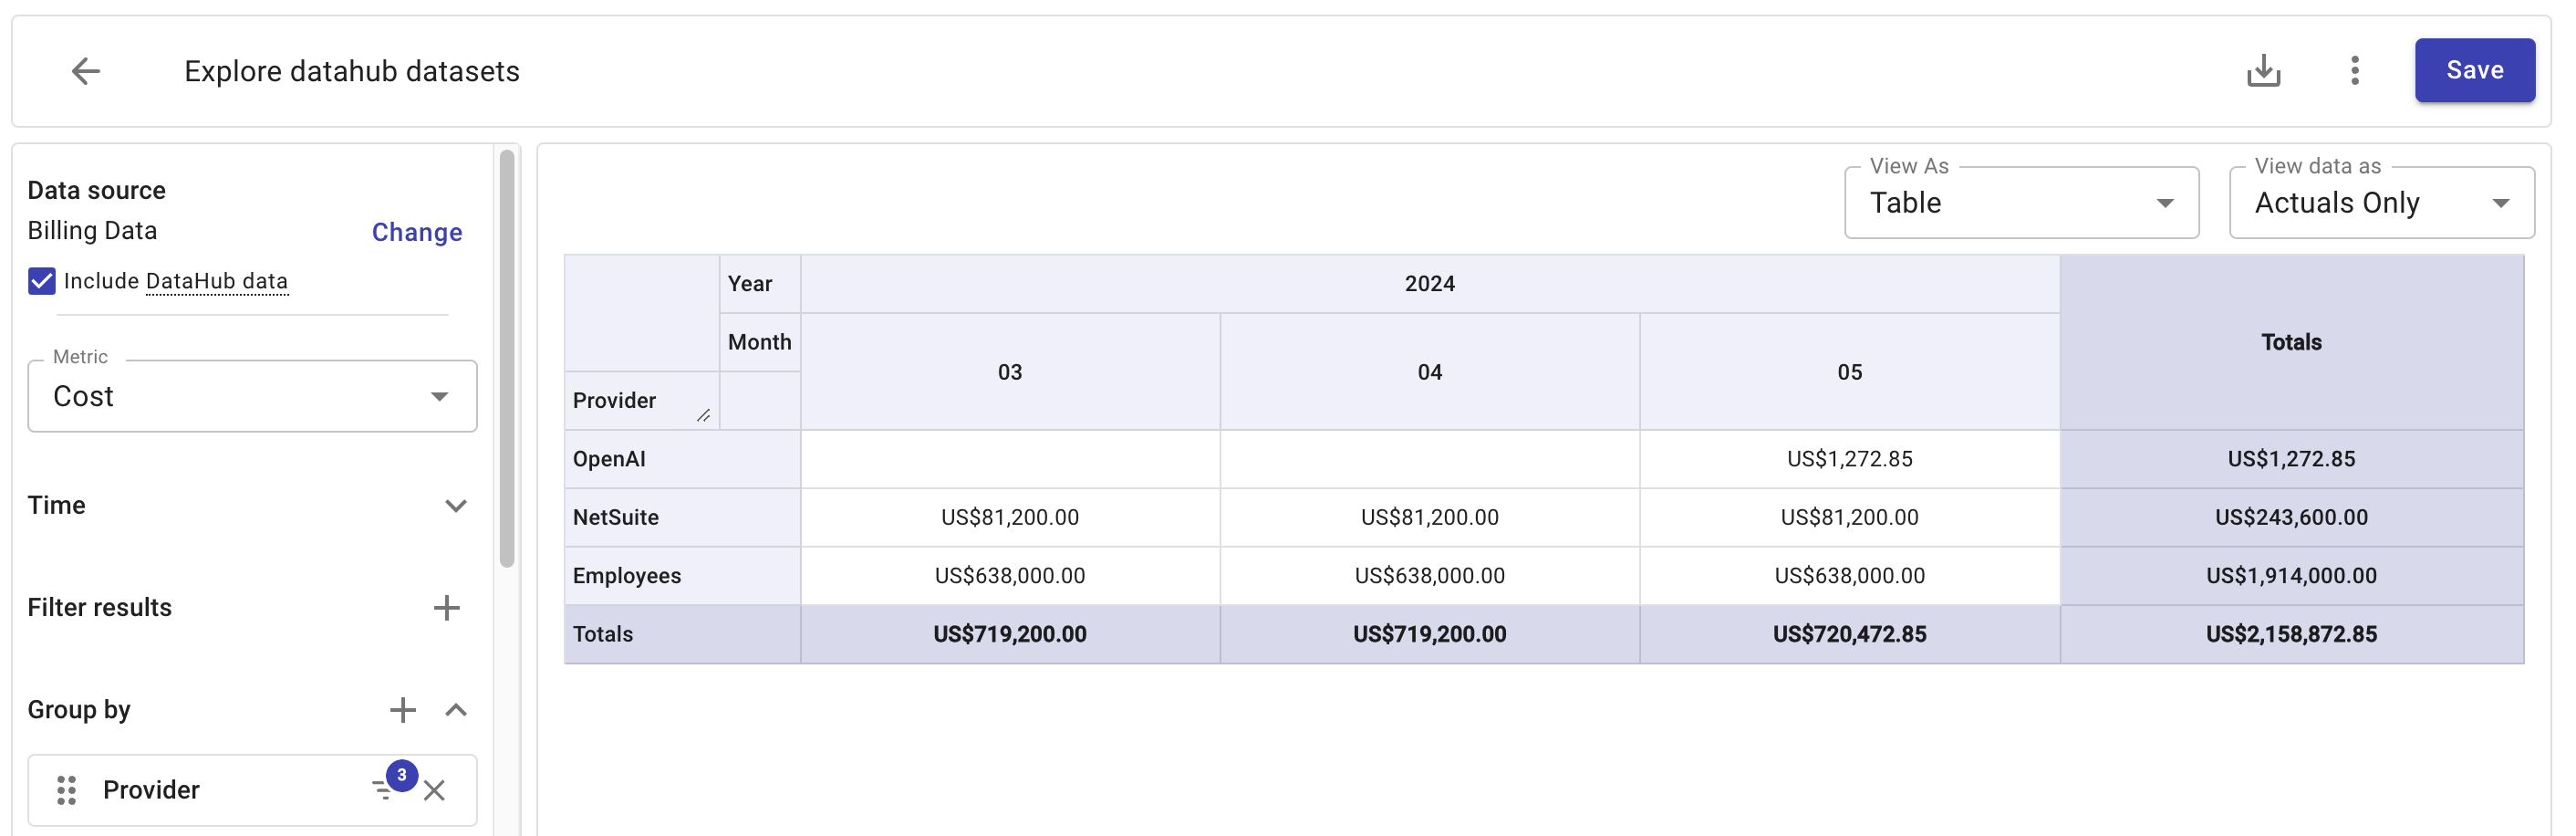Open the three-dot more options menu

(x=2354, y=71)
